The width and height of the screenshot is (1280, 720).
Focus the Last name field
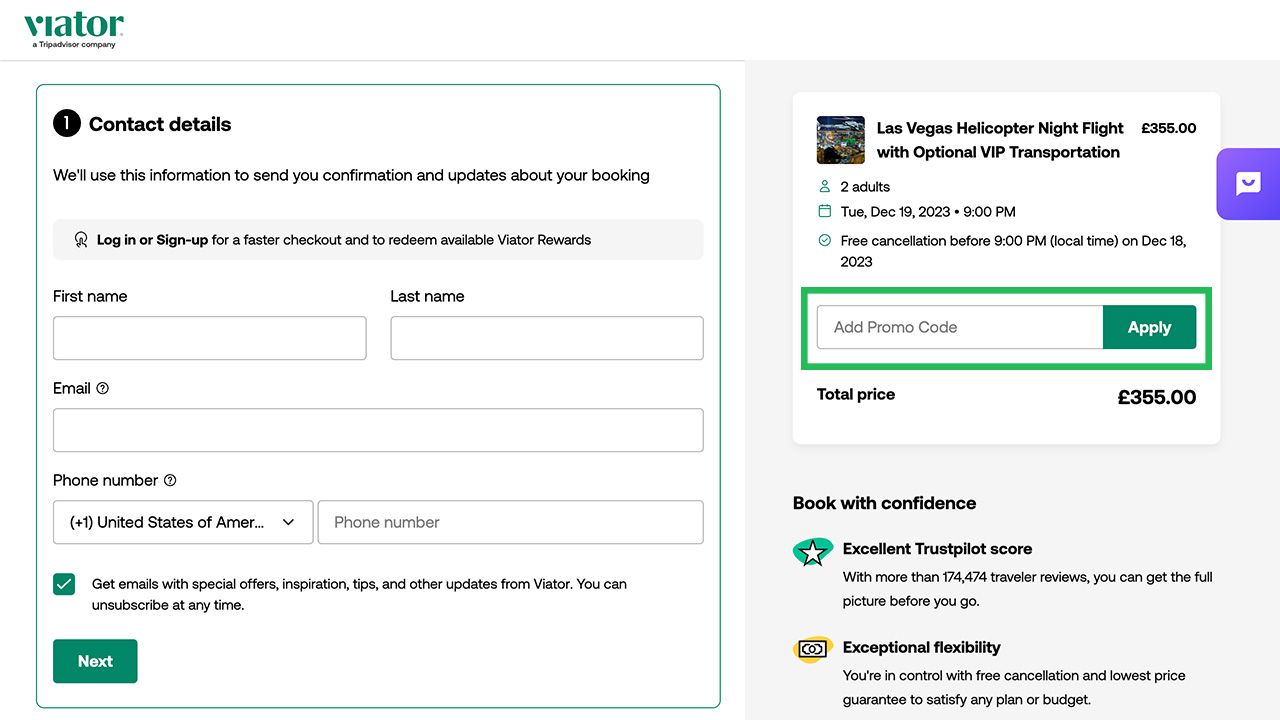547,338
